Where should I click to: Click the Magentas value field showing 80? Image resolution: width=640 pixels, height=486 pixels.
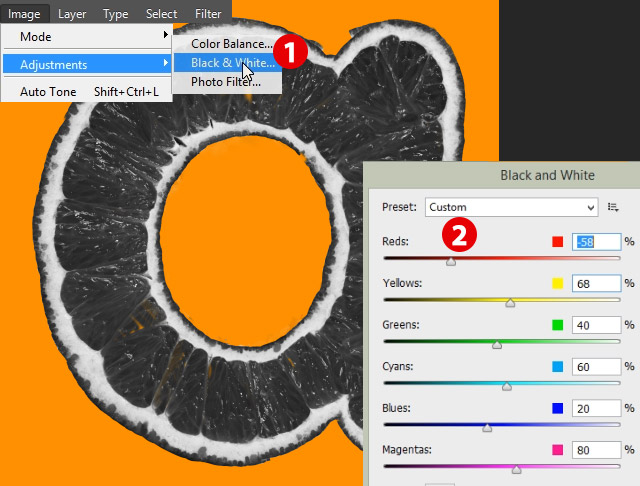pos(596,450)
